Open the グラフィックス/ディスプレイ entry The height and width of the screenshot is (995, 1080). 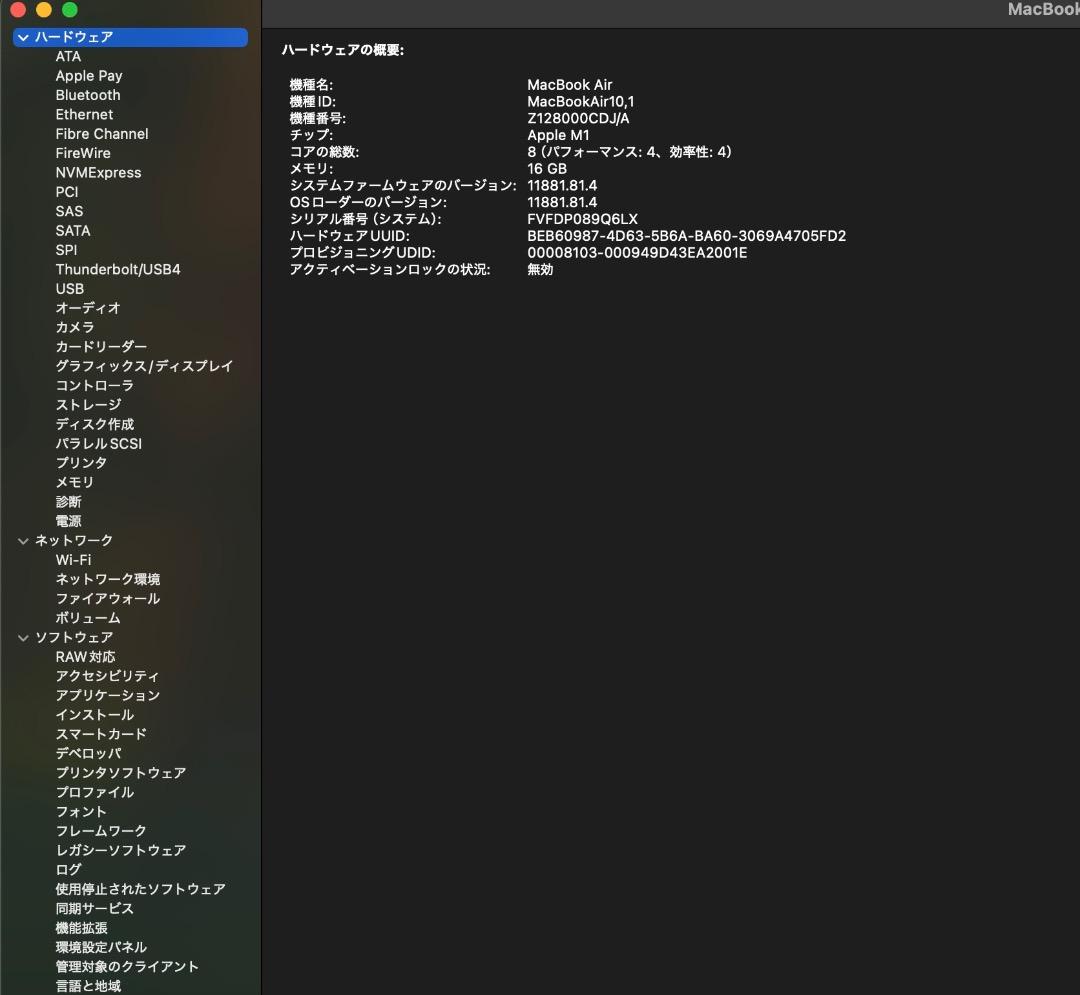tap(144, 366)
